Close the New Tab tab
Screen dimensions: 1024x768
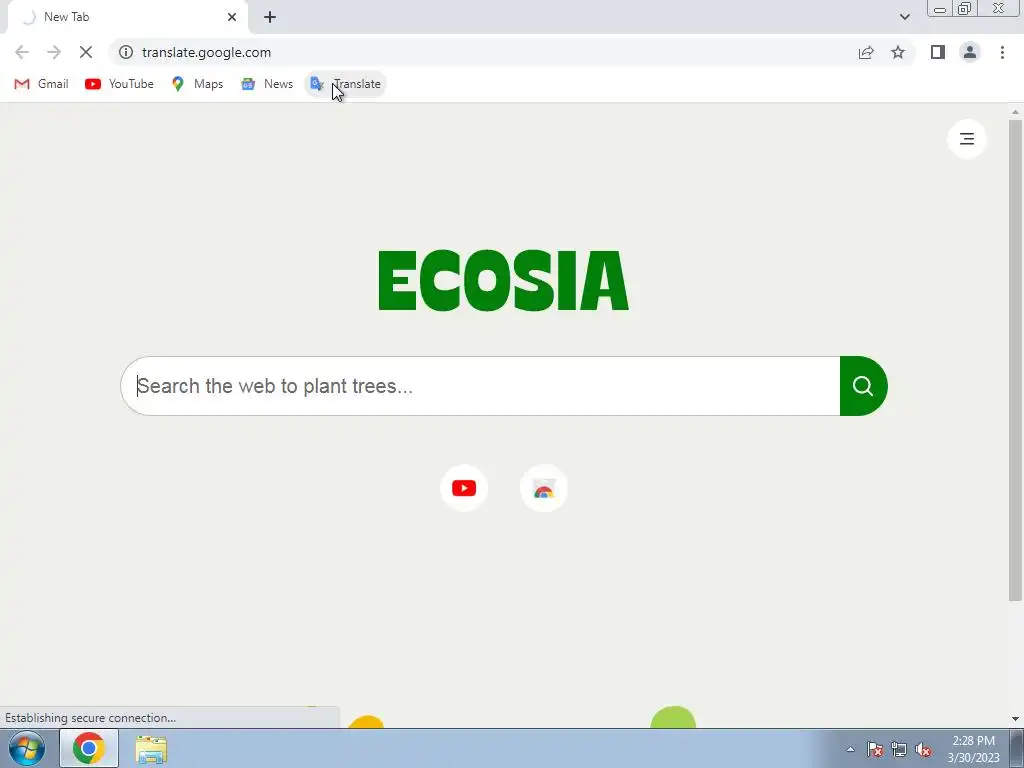pyautogui.click(x=232, y=17)
